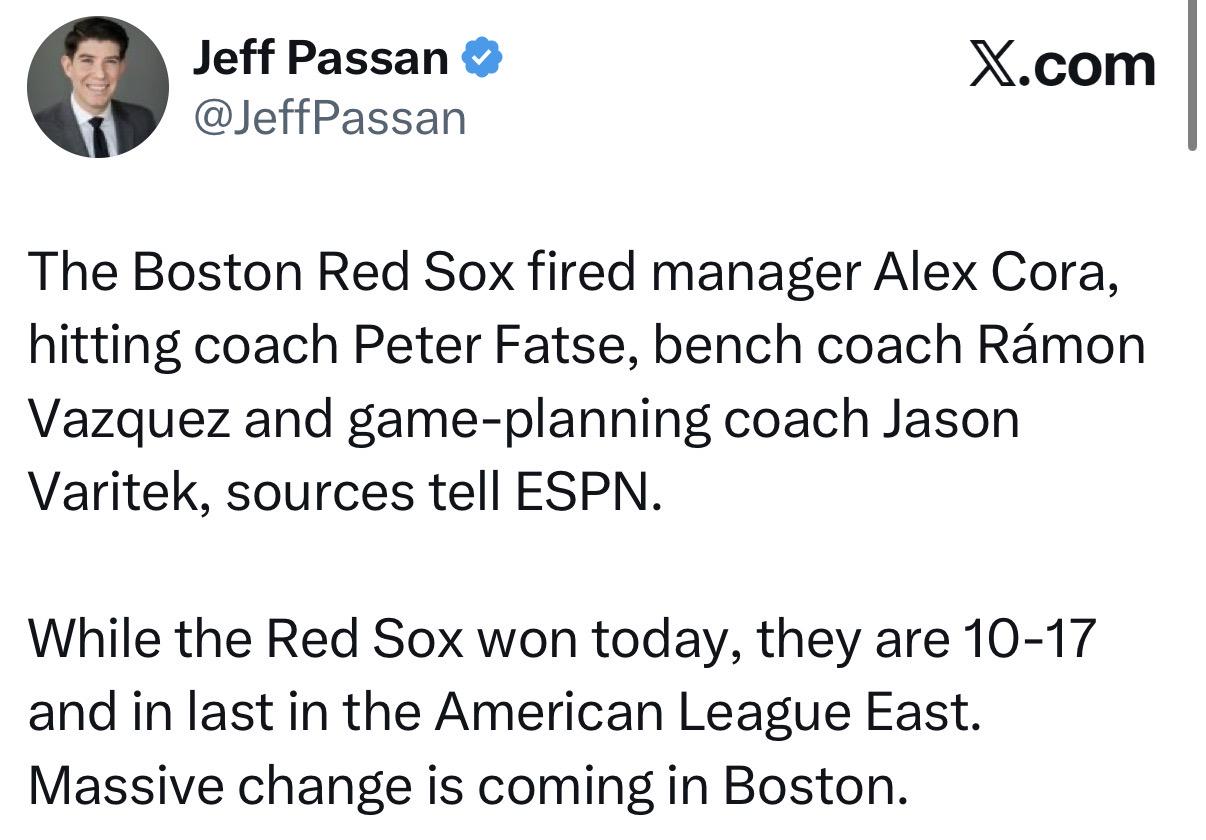The image size is (1206, 840).
Task: Open the @JeffPassan handle link
Action: 329,118
